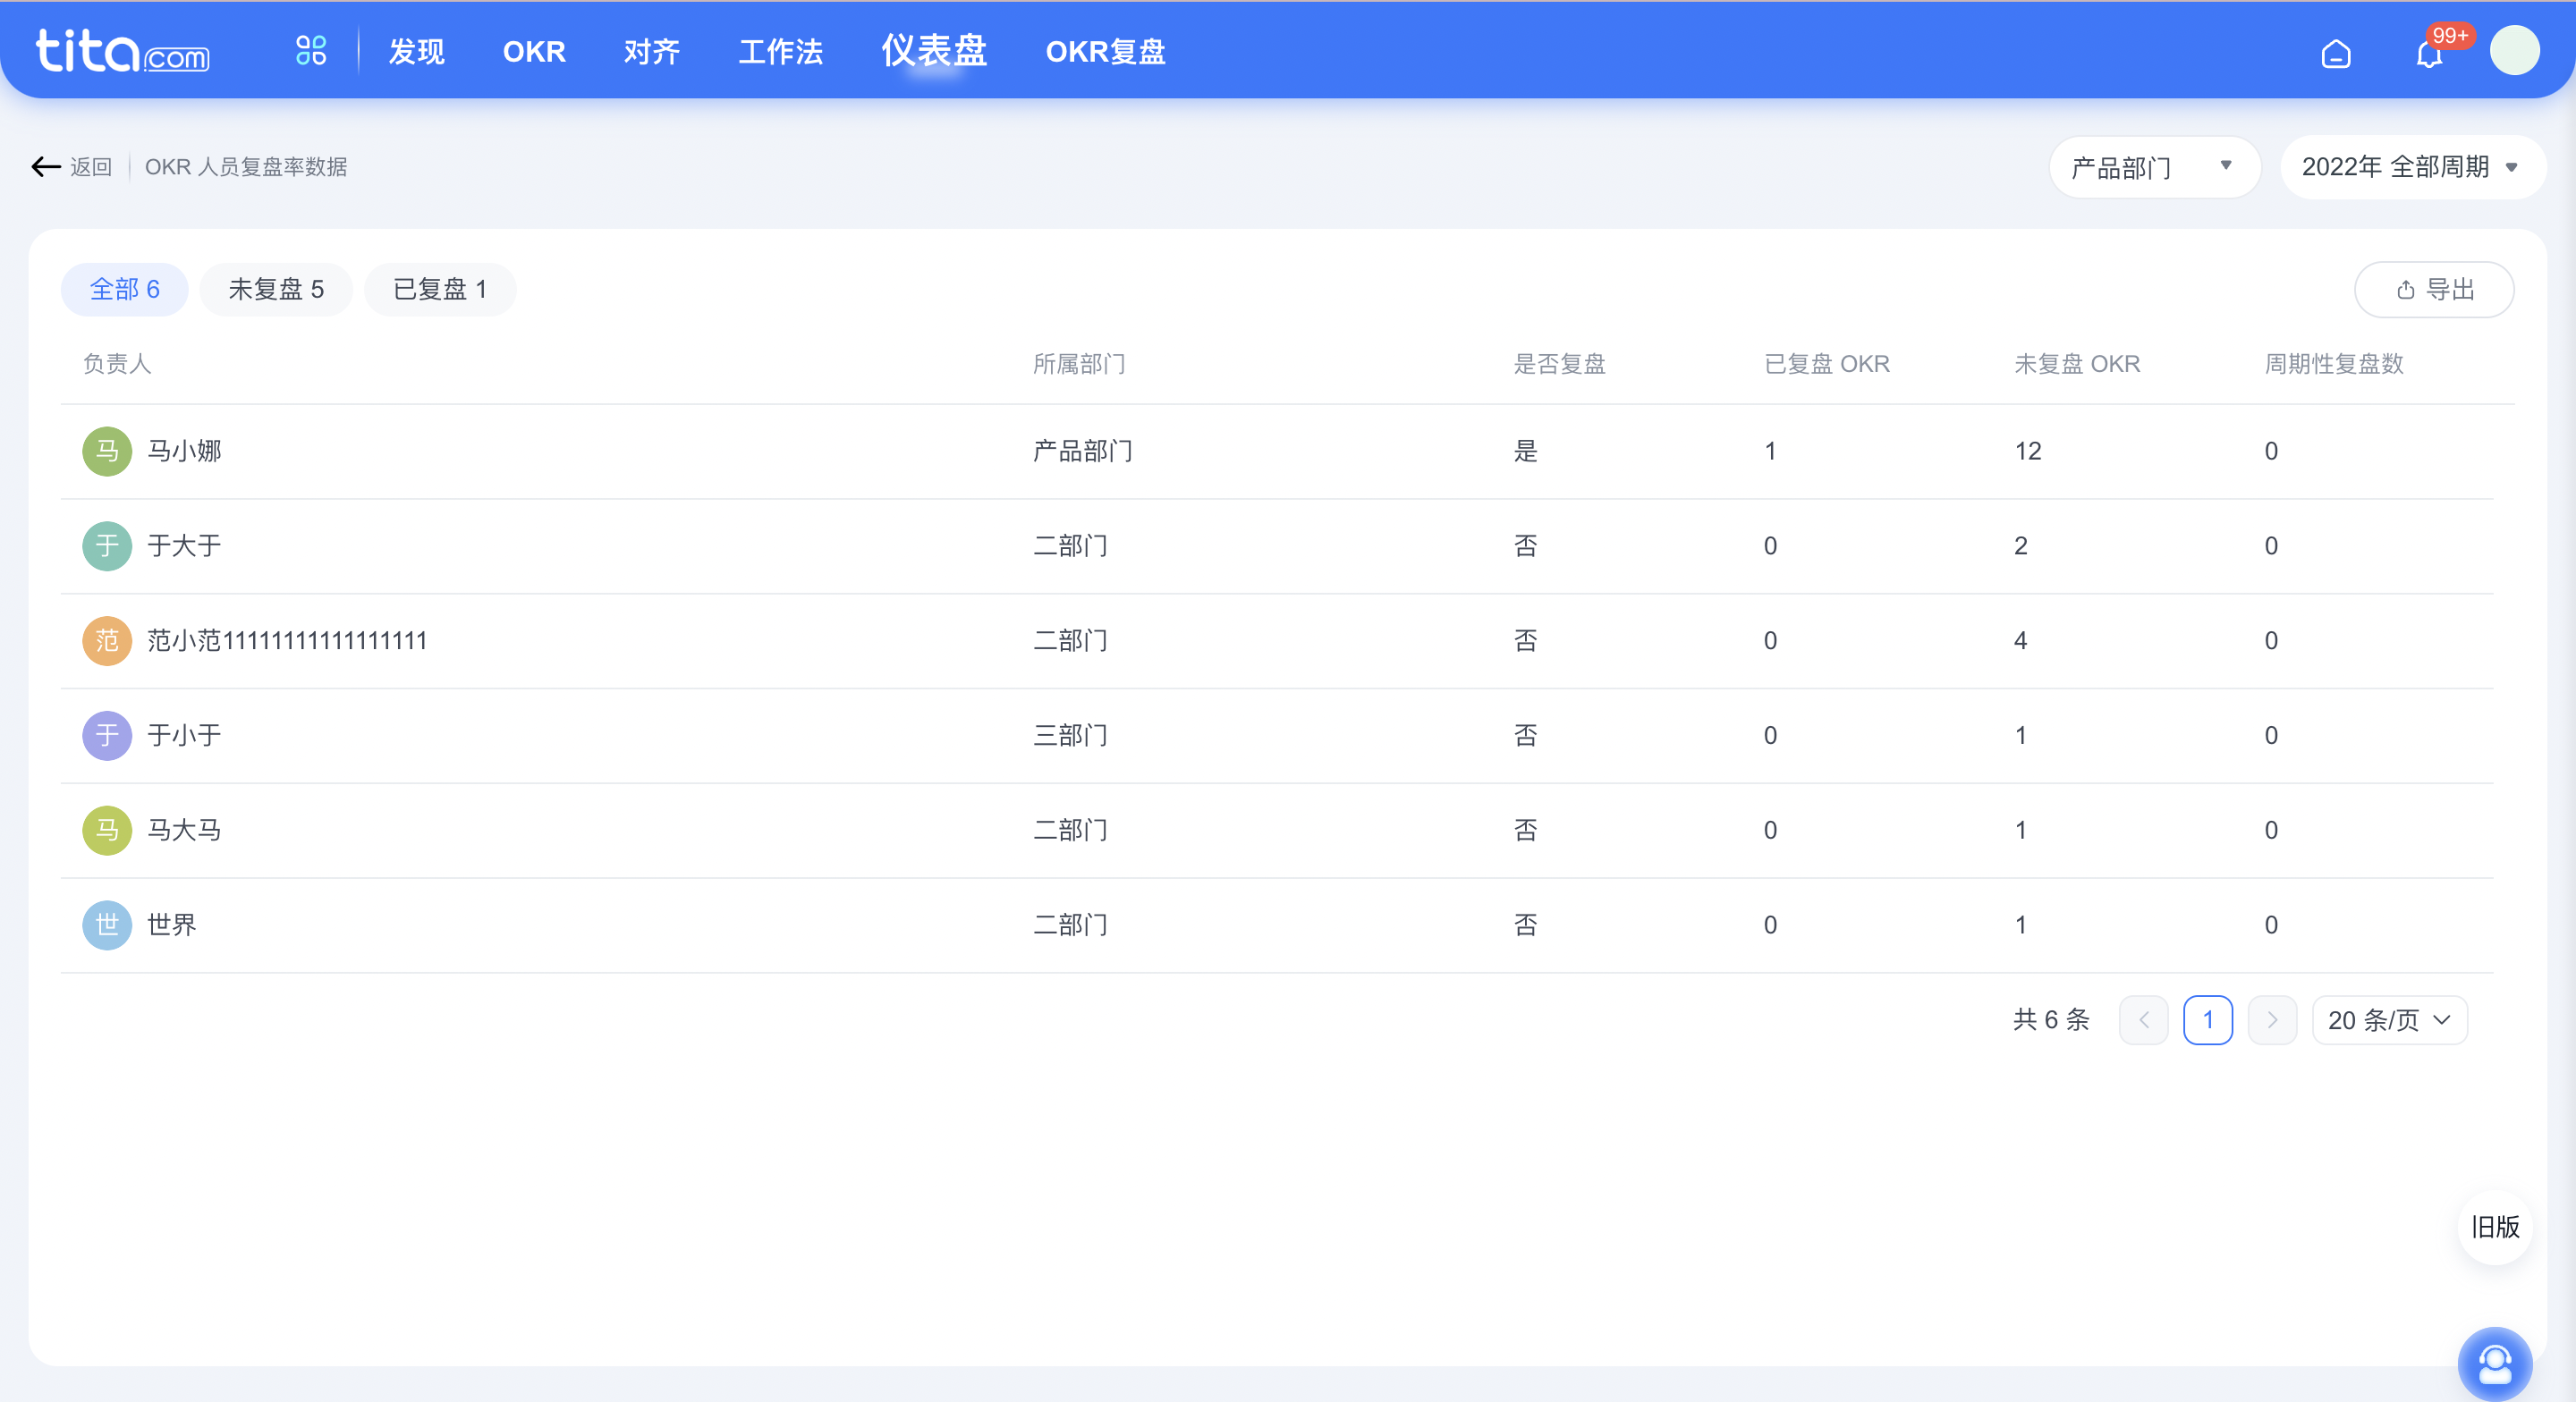This screenshot has height=1402, width=2576.
Task: Open the app grid launcher icon
Action: click(x=311, y=51)
